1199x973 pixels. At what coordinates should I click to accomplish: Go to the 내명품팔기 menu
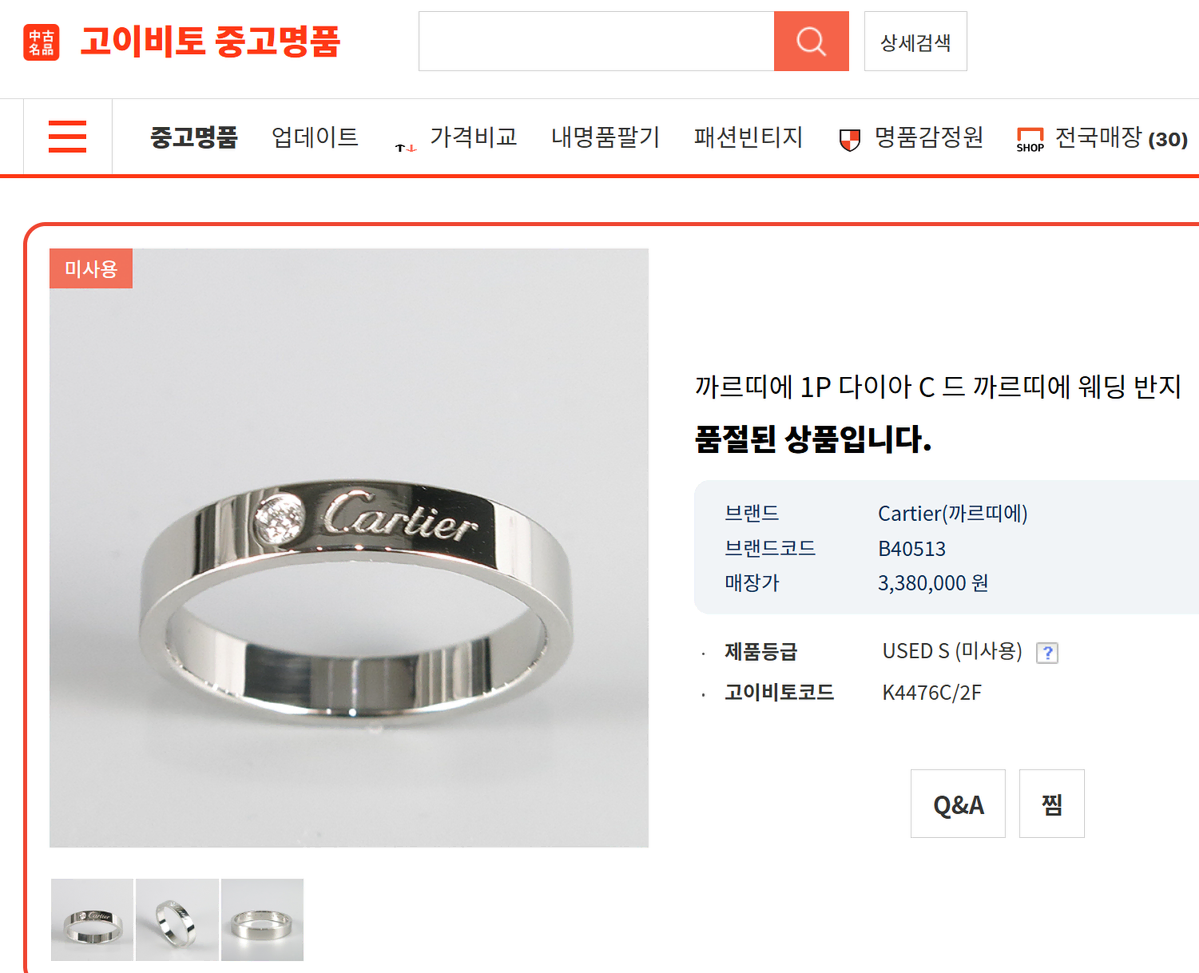605,138
